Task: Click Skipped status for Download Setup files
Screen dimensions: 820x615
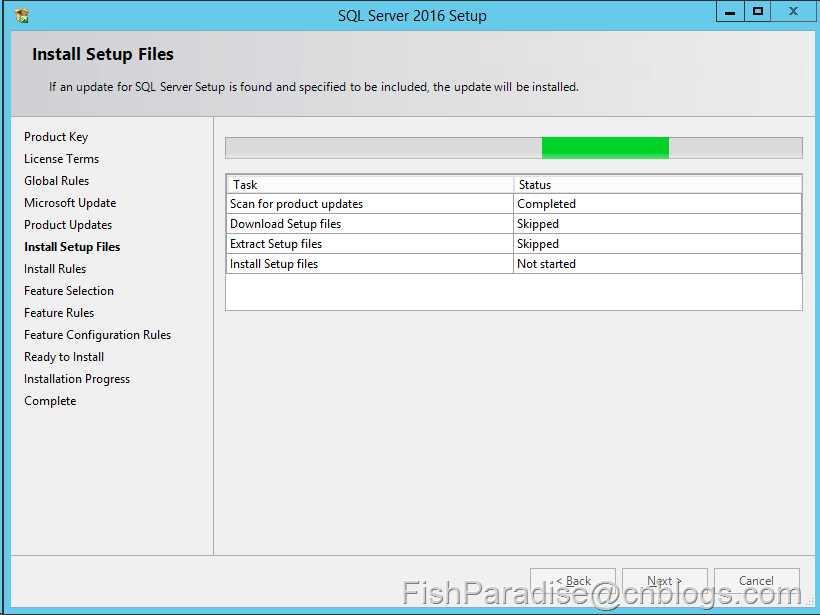Action: click(x=657, y=224)
